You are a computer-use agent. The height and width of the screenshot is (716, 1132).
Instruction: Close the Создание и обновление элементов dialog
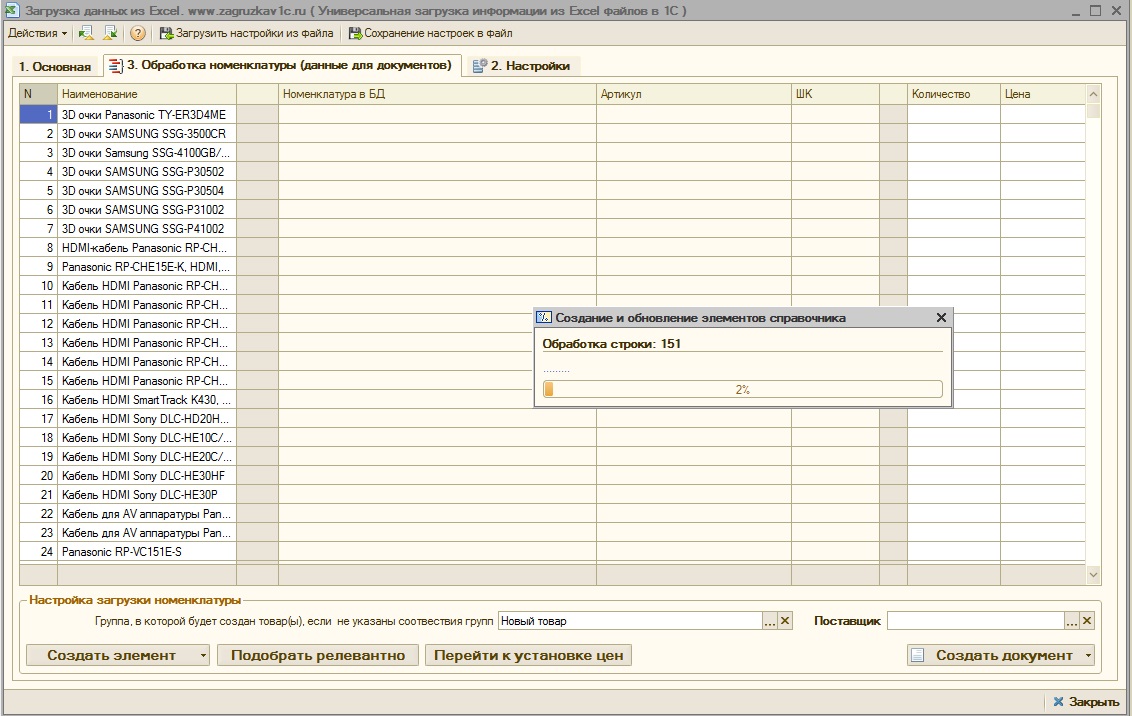click(x=941, y=318)
